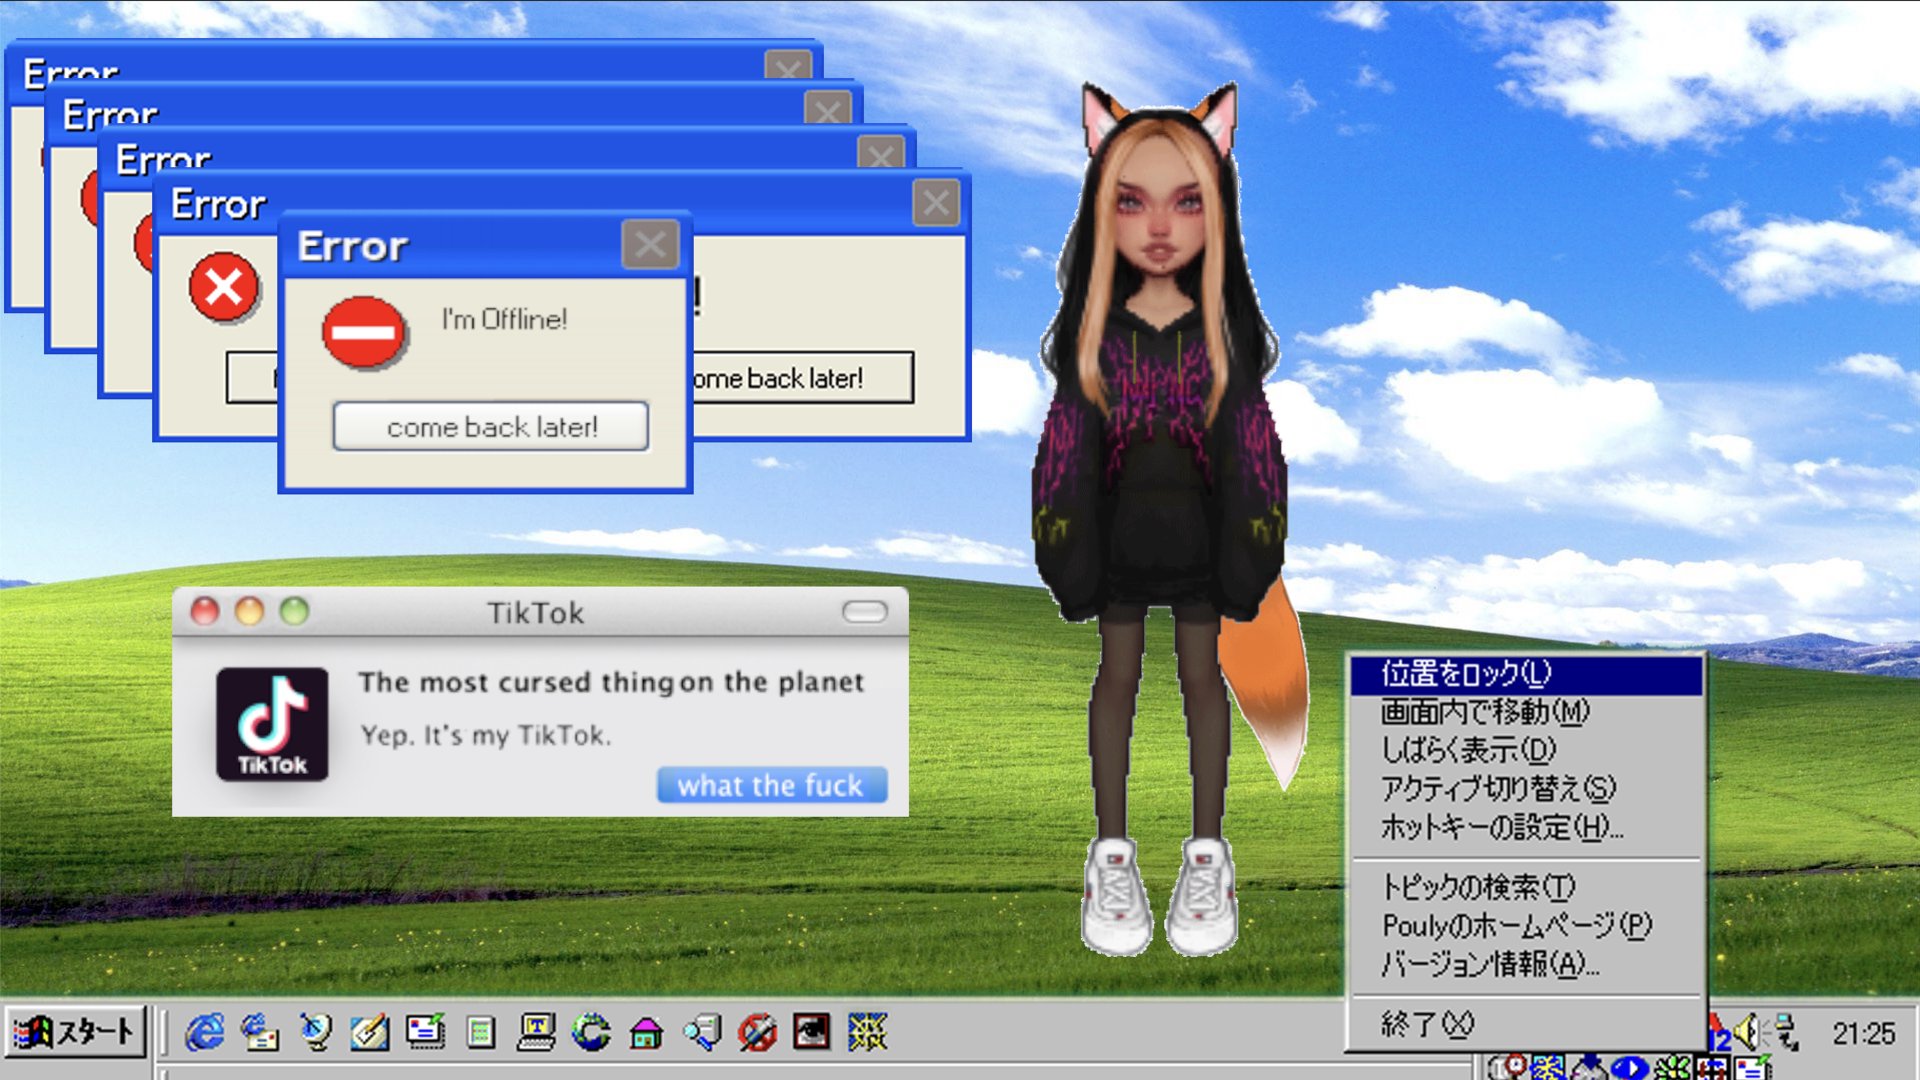Choose アクティブ切り替え(S) from the menu
The width and height of the screenshot is (1920, 1080).
coord(1526,789)
